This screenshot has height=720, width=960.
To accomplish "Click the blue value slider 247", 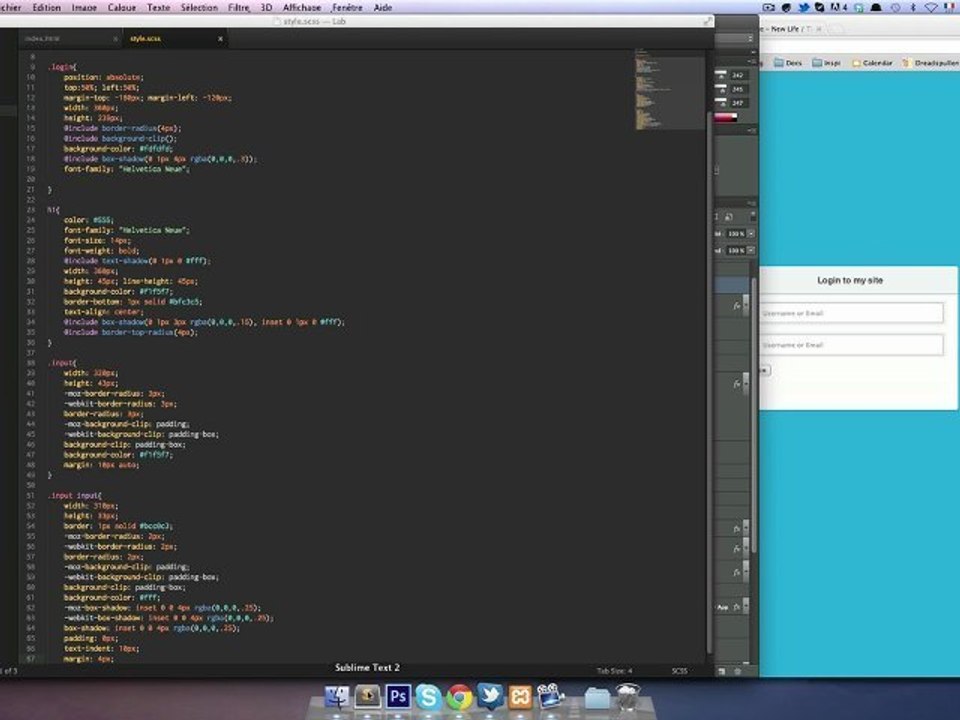I will 721,103.
